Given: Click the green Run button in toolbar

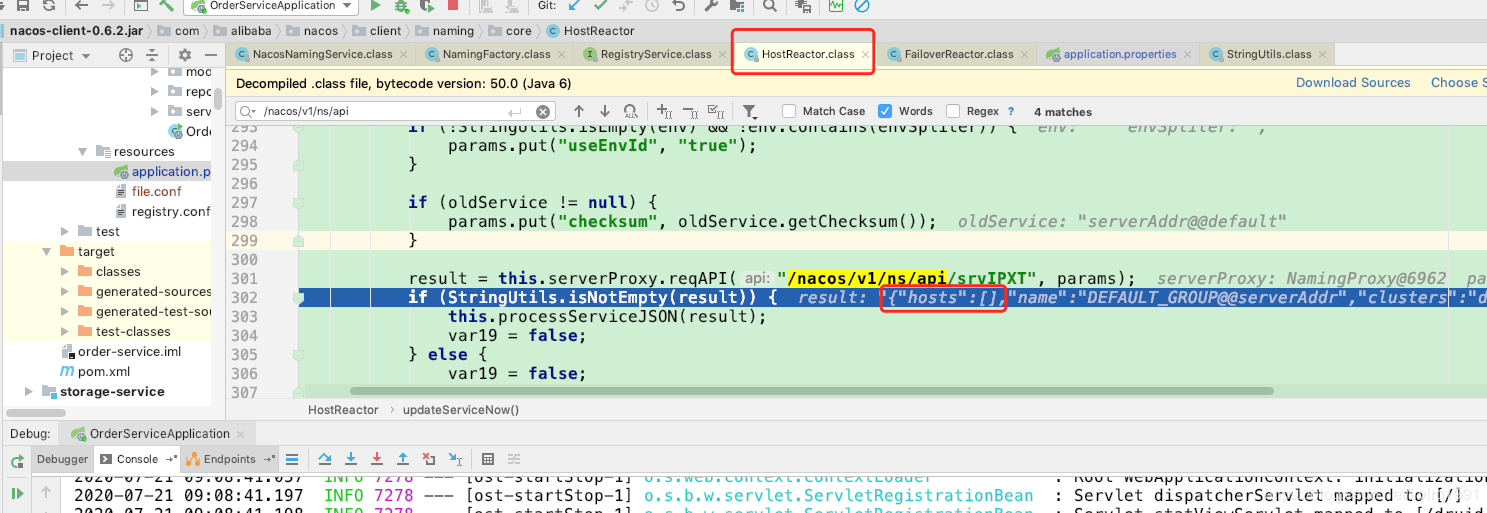Looking at the screenshot, I should point(376,6).
